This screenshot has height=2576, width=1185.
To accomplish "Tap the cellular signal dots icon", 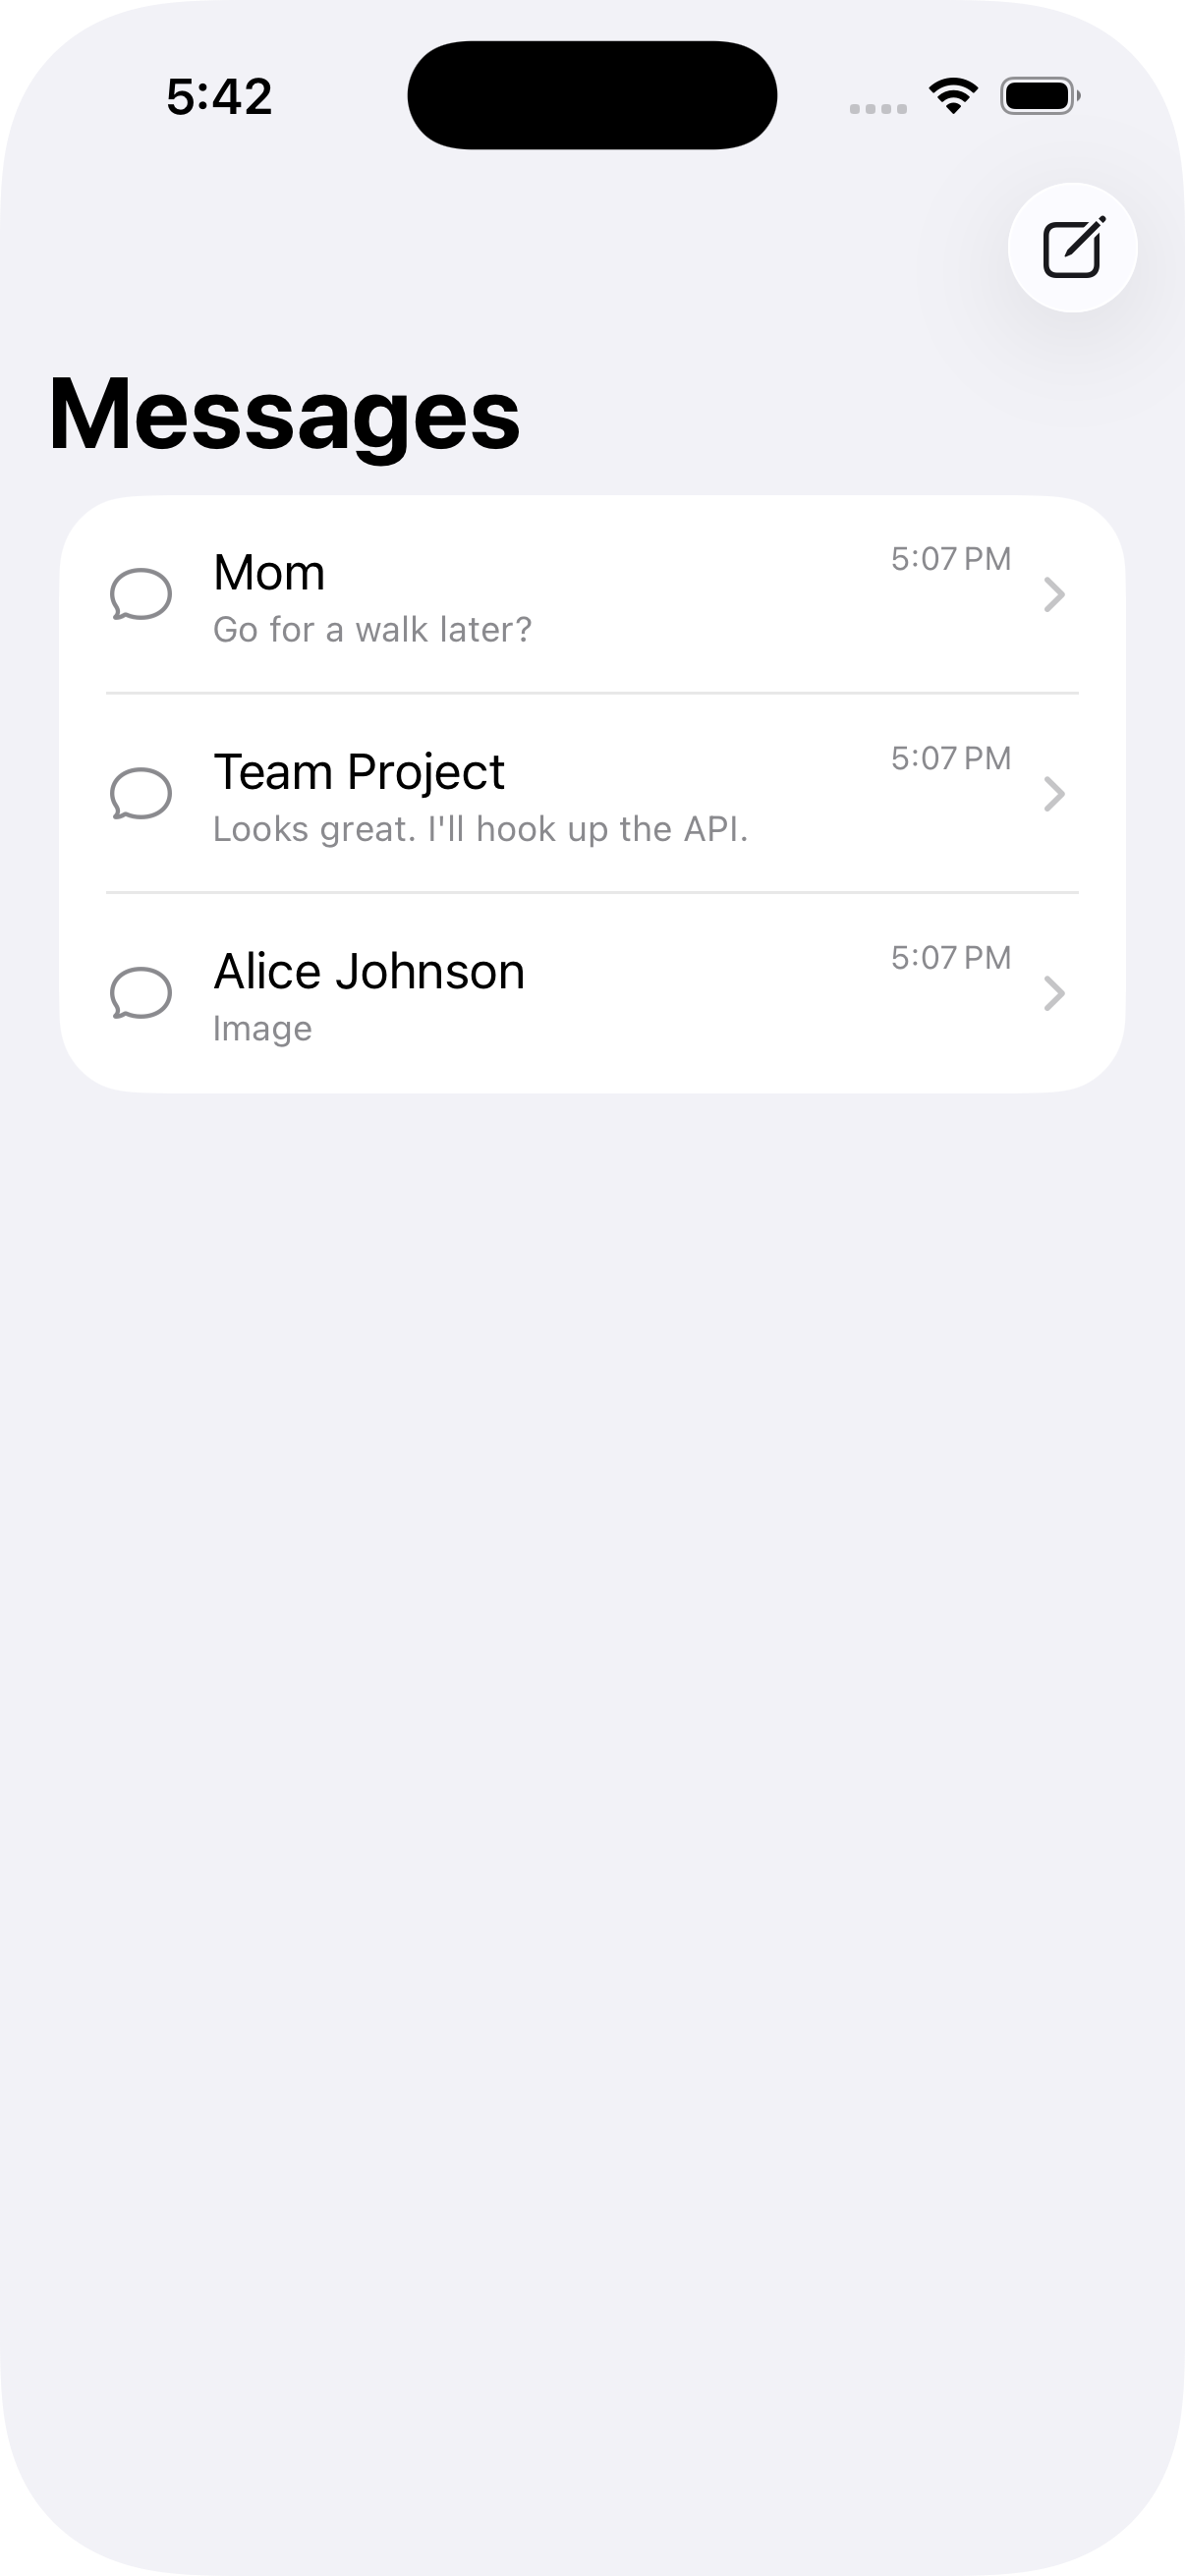I will [878, 108].
